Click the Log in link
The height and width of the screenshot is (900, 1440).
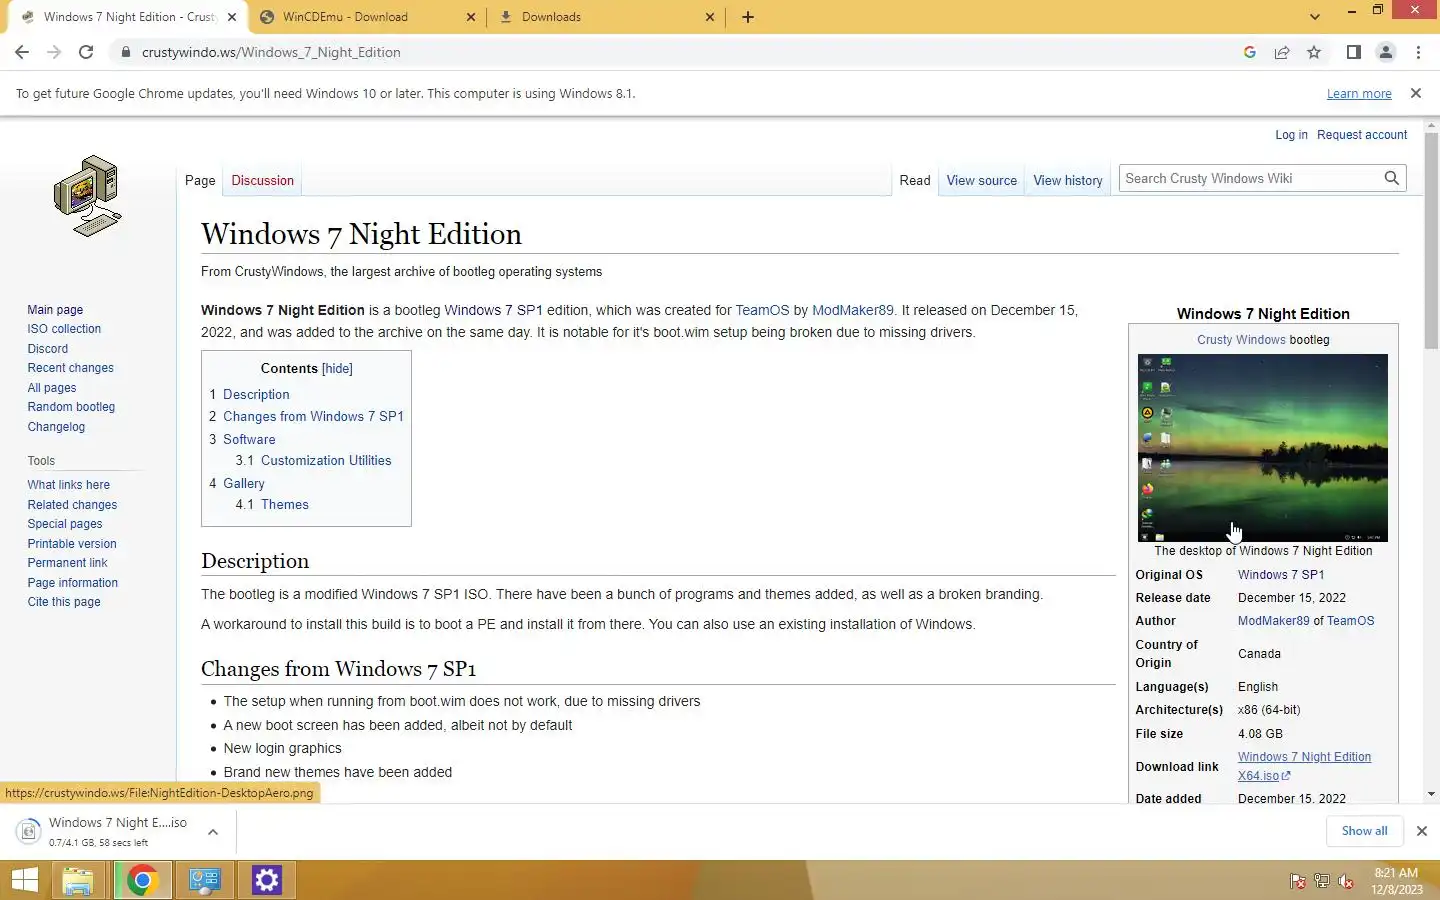1291,134
